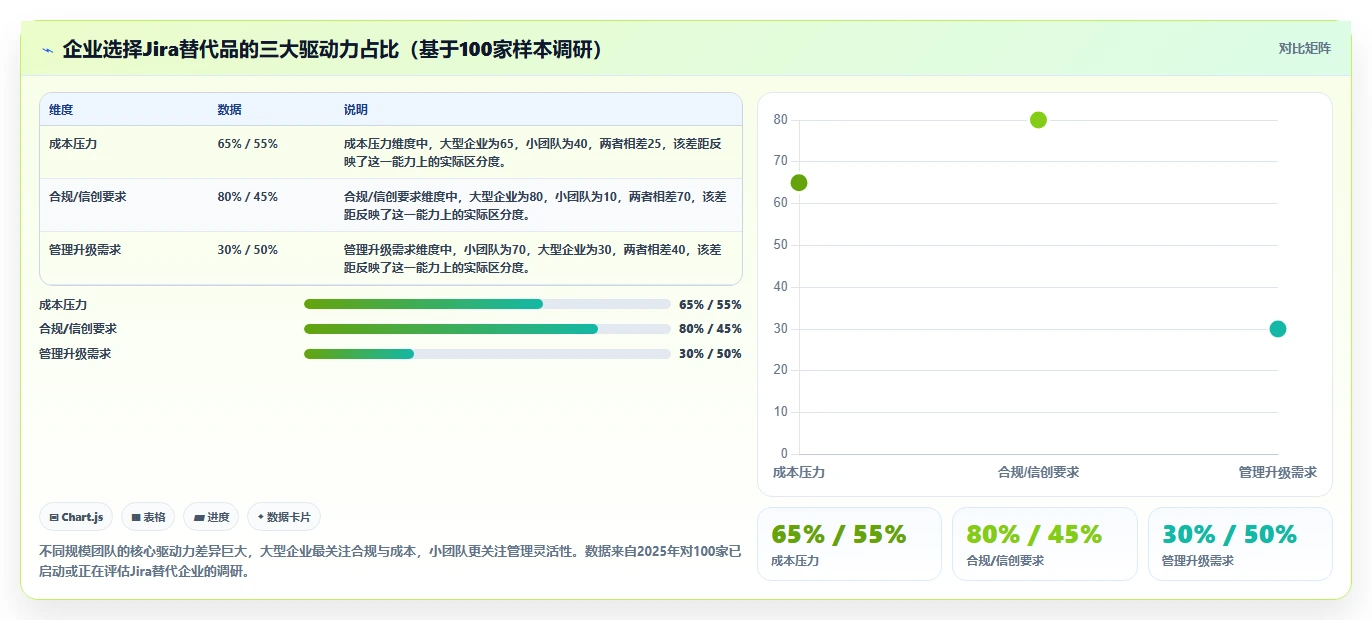Click the dark green chart point at 65
Viewport: 1372px width, 620px height.
point(799,183)
